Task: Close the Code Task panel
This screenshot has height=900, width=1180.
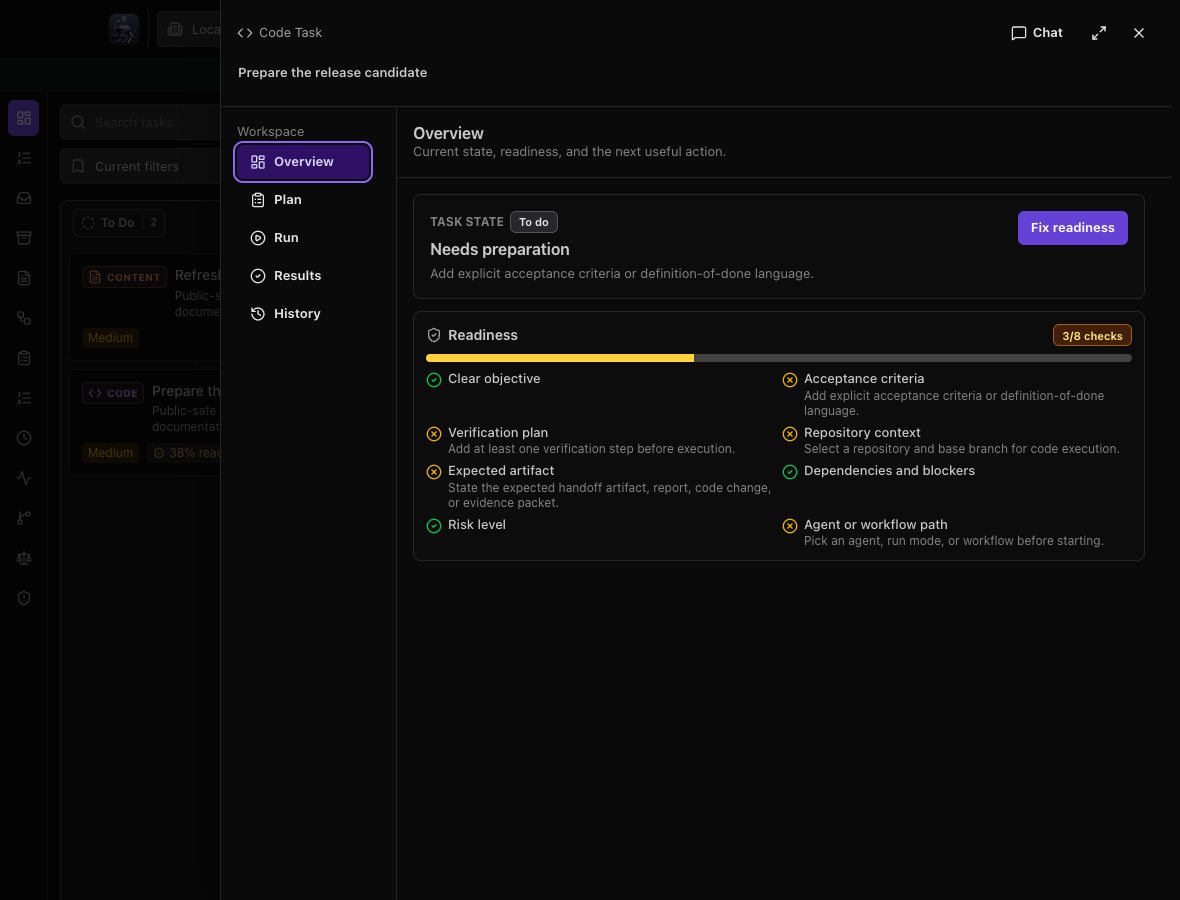Action: [1139, 33]
